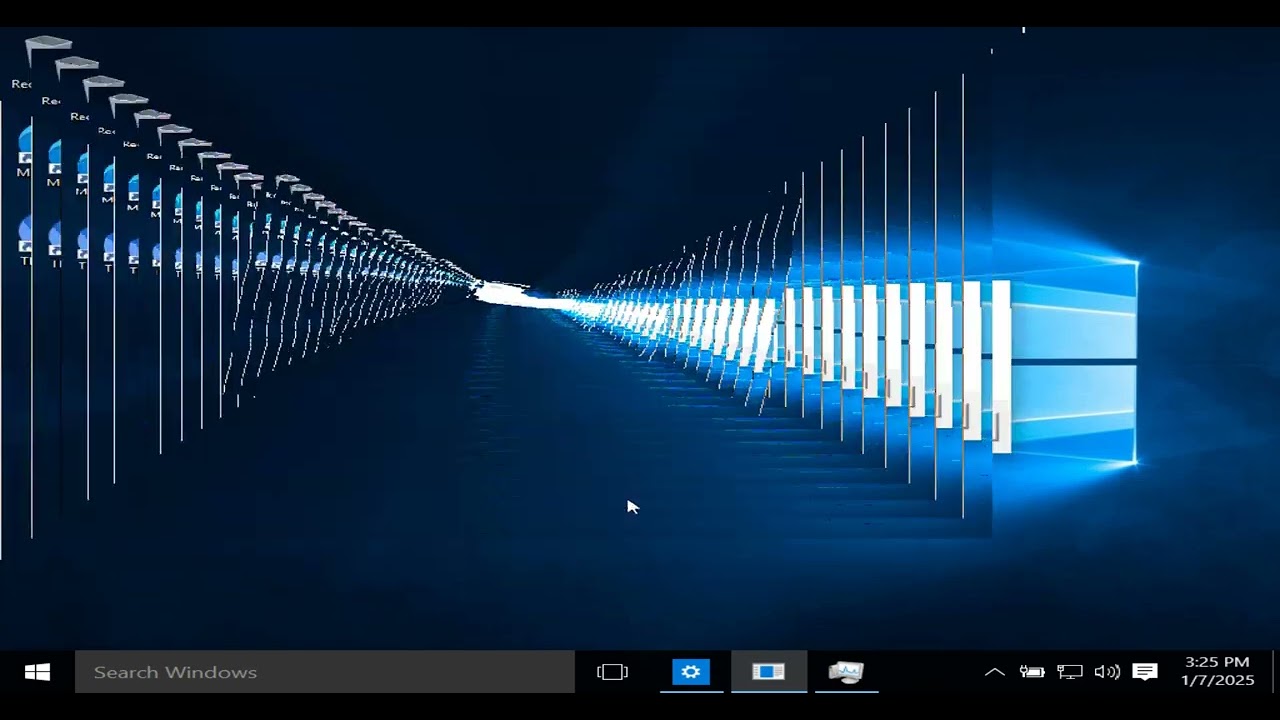Screen dimensions: 1280x720
Task: Show hidden system tray icons
Action: [x=995, y=672]
